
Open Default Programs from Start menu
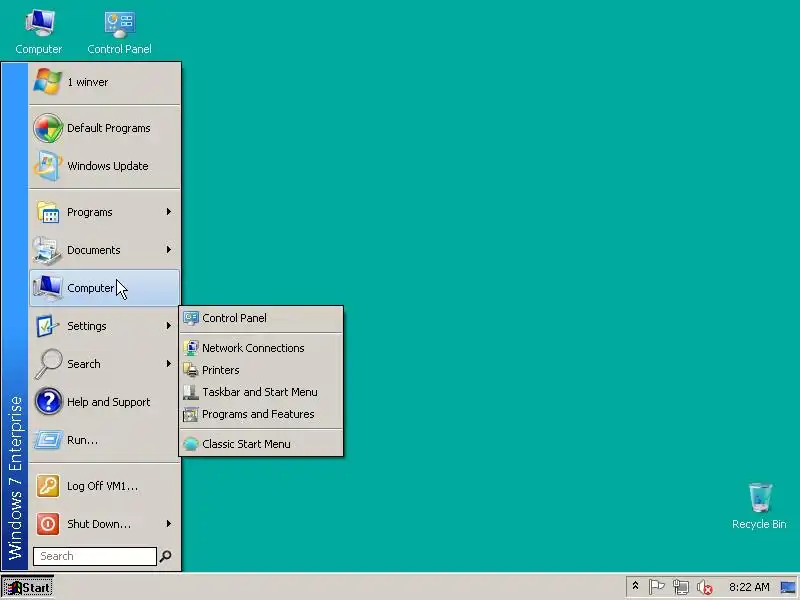click(105, 128)
